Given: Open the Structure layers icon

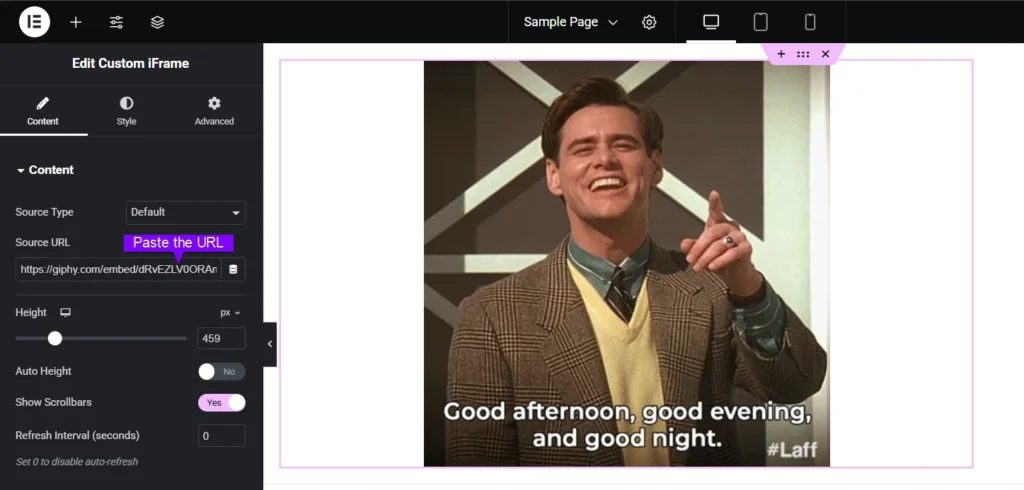Looking at the screenshot, I should 157,22.
